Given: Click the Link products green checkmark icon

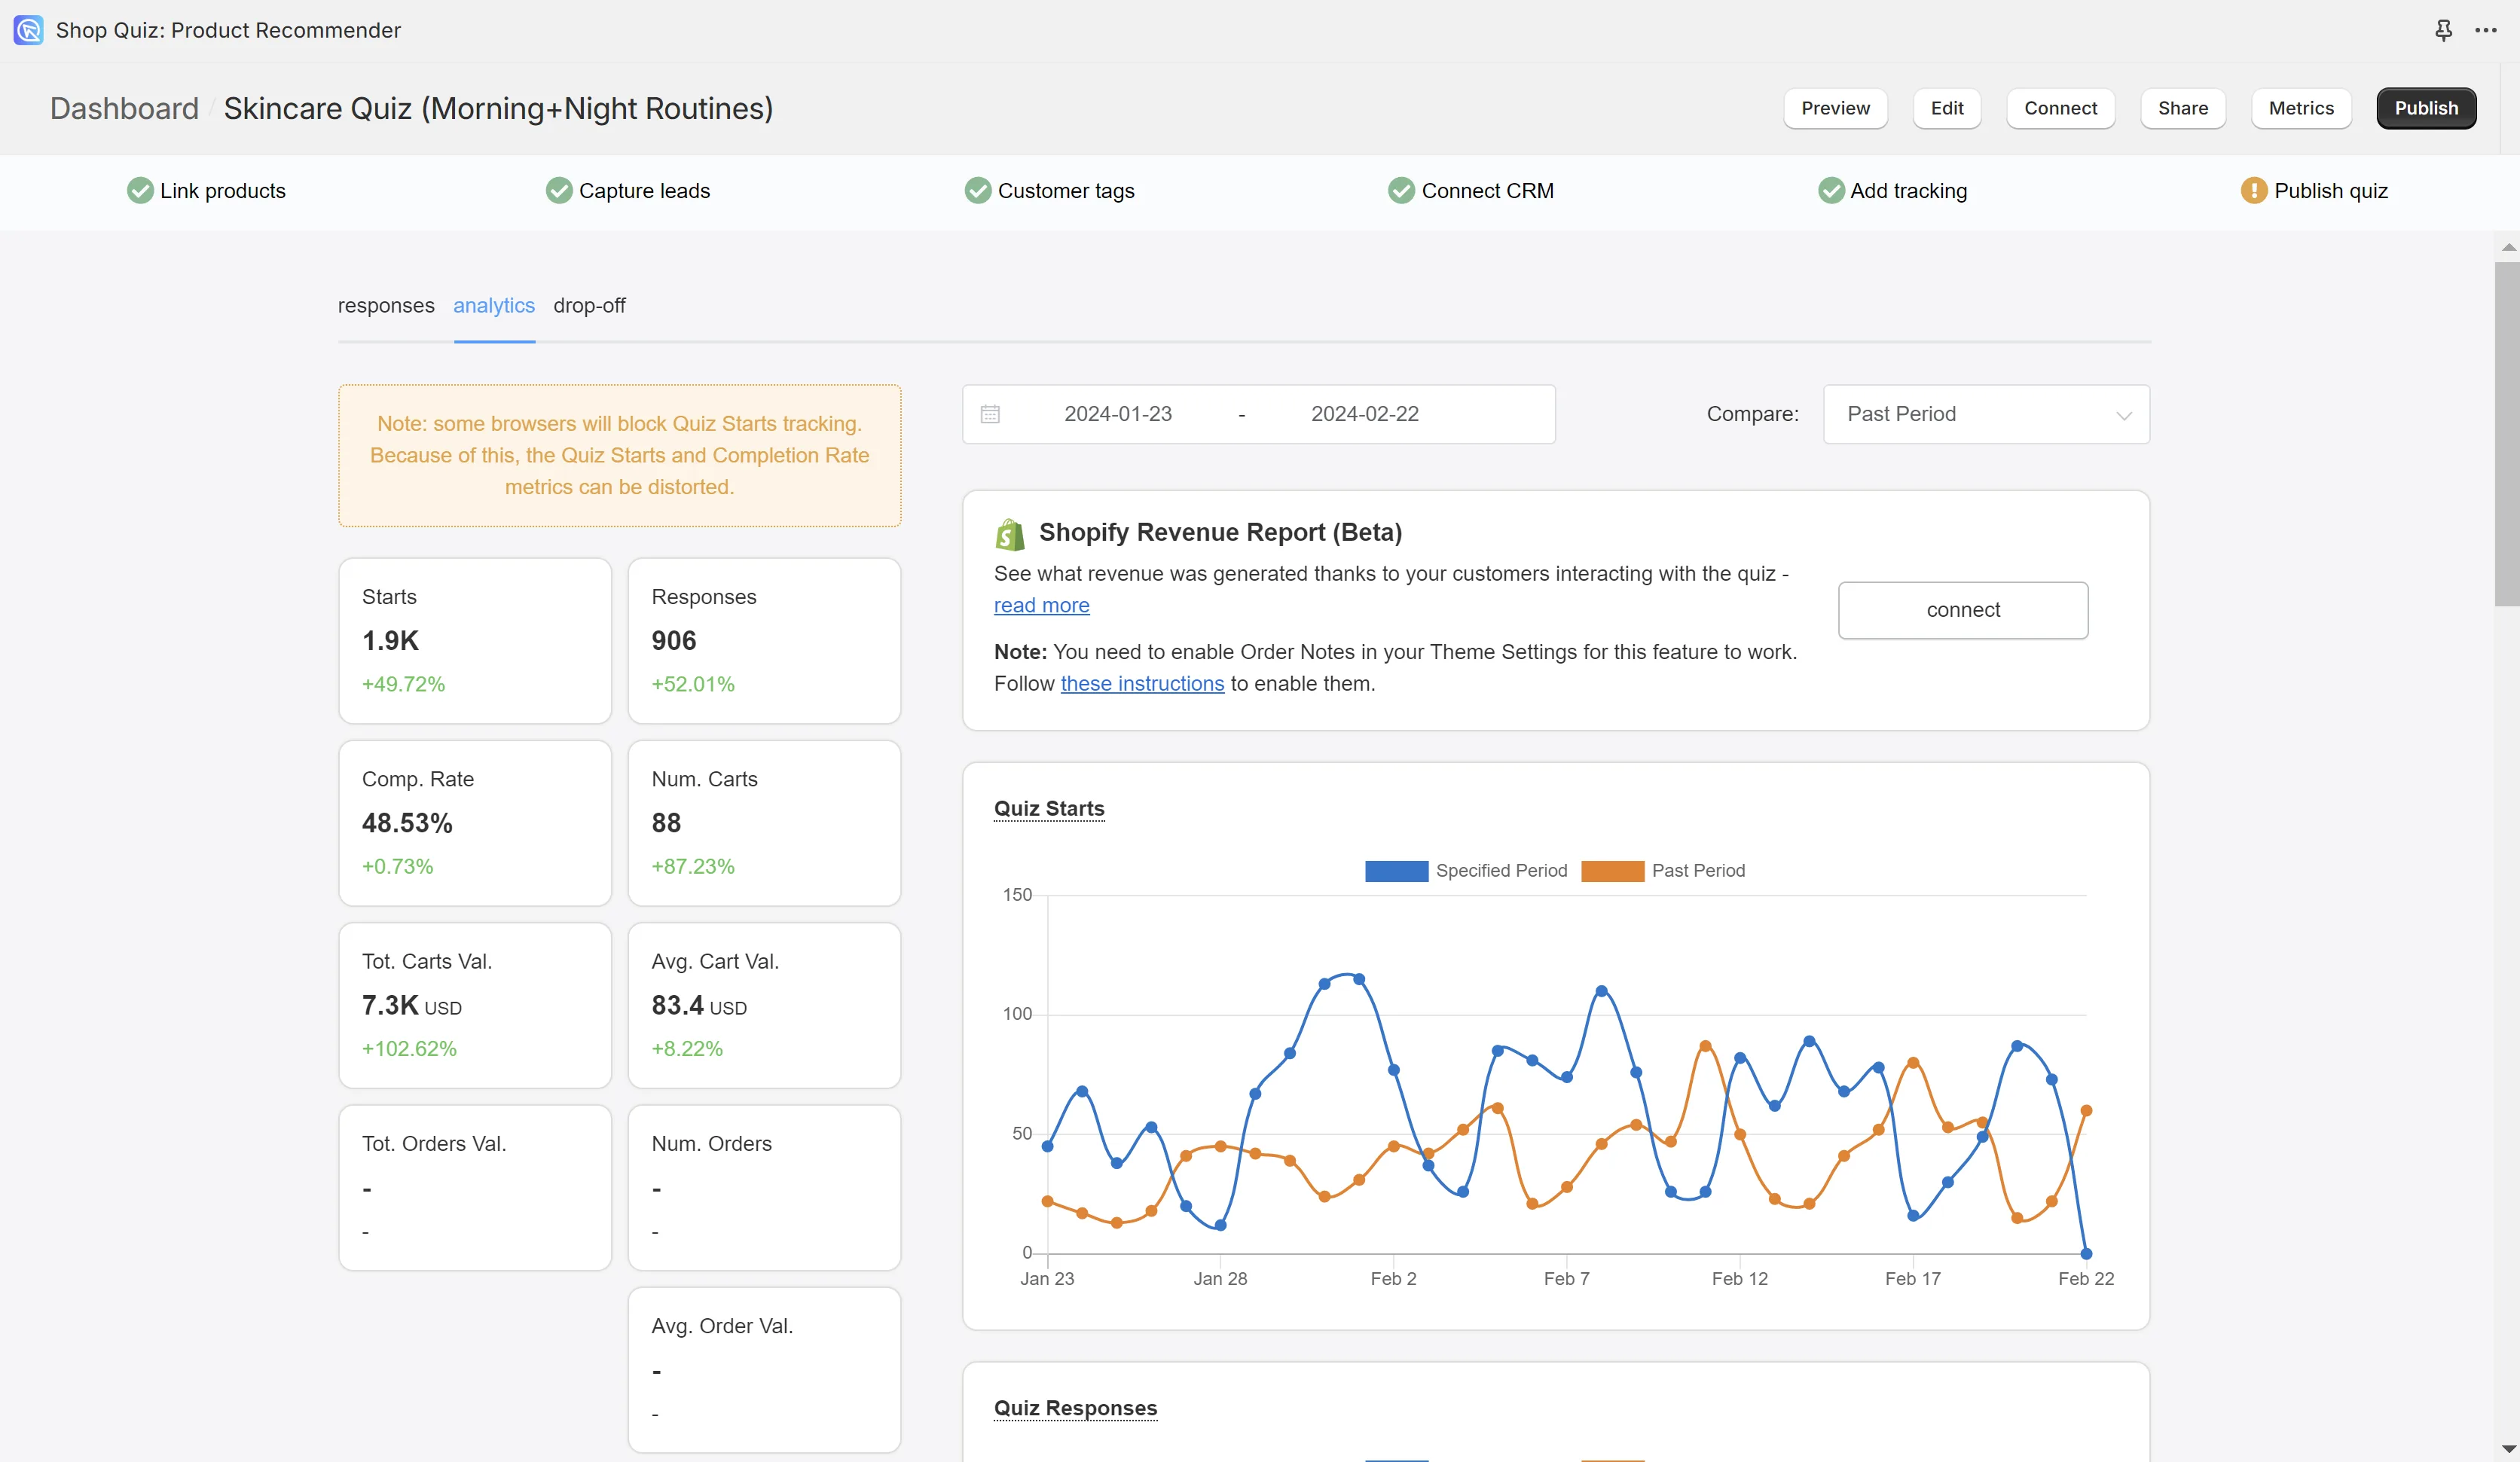Looking at the screenshot, I should [x=140, y=190].
